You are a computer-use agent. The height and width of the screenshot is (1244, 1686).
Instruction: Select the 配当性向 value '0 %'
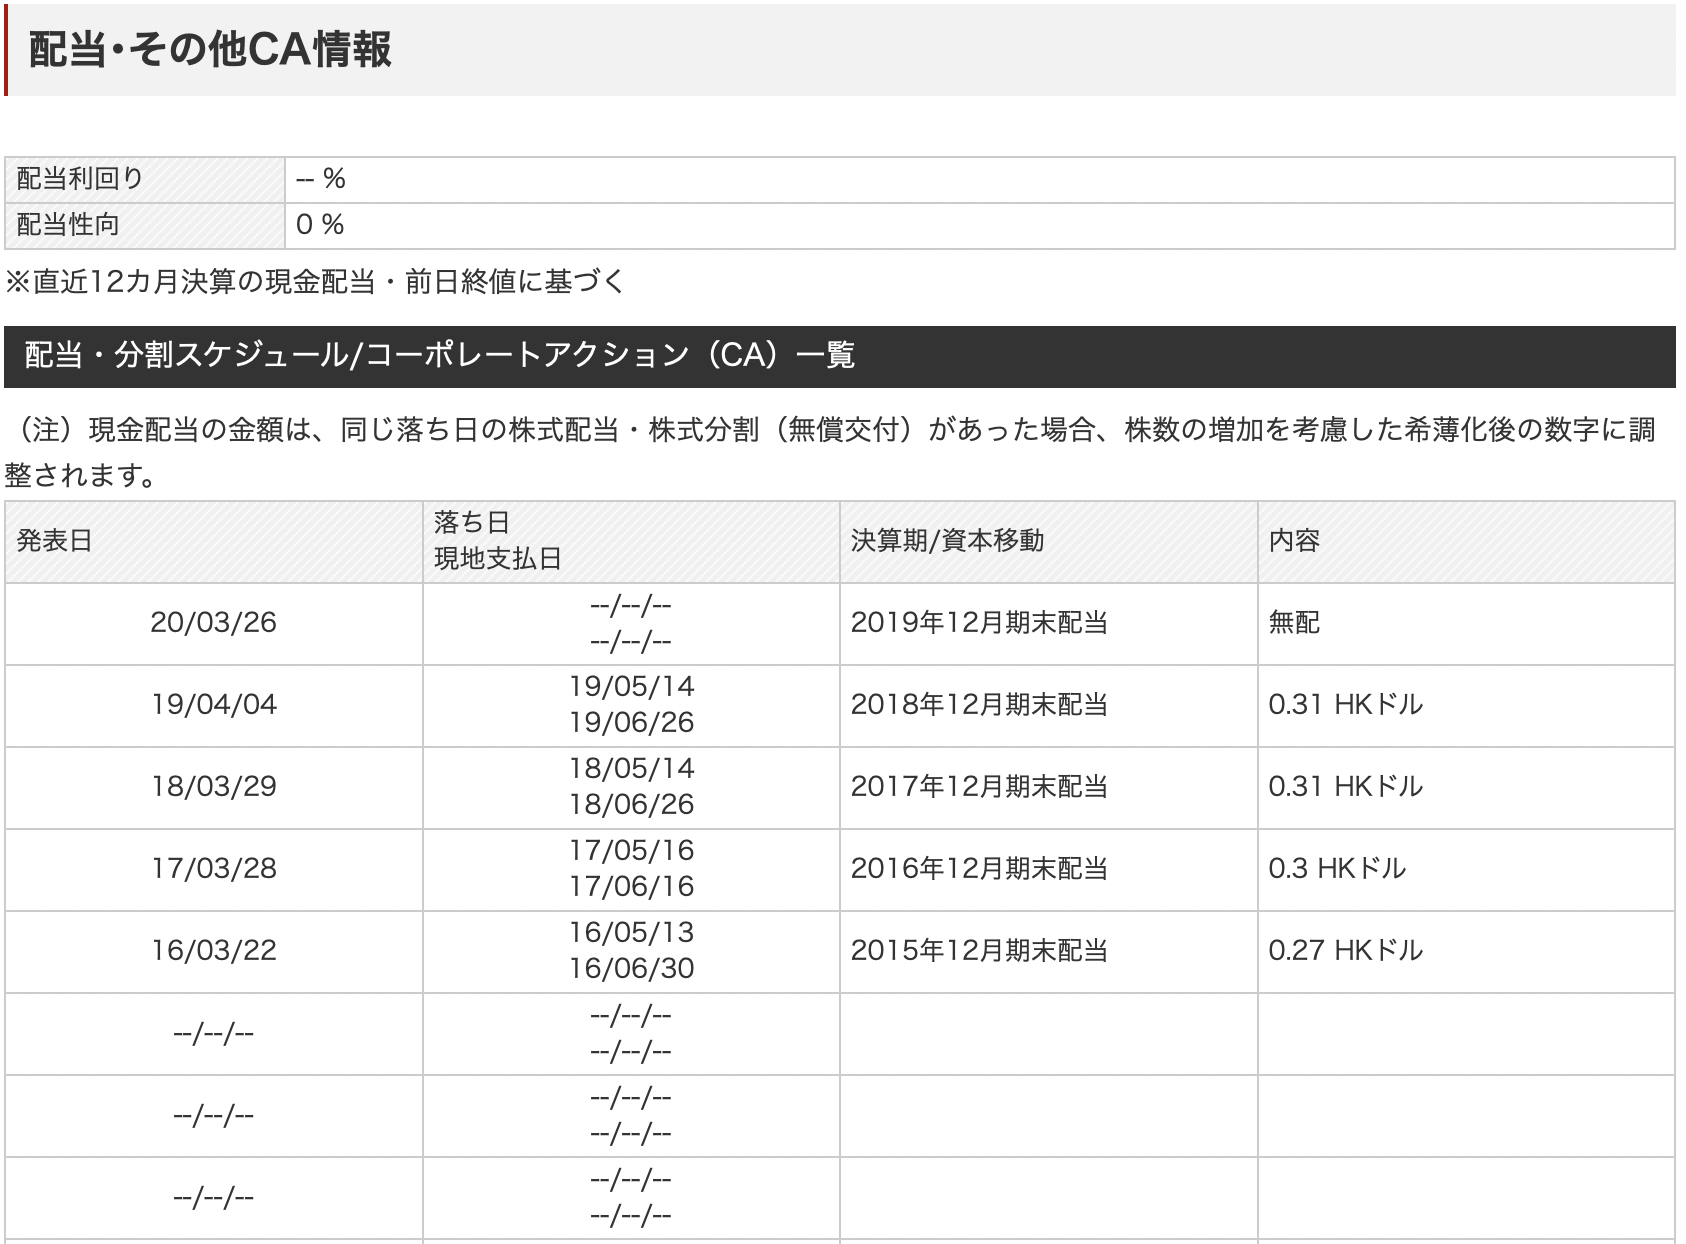click(320, 225)
